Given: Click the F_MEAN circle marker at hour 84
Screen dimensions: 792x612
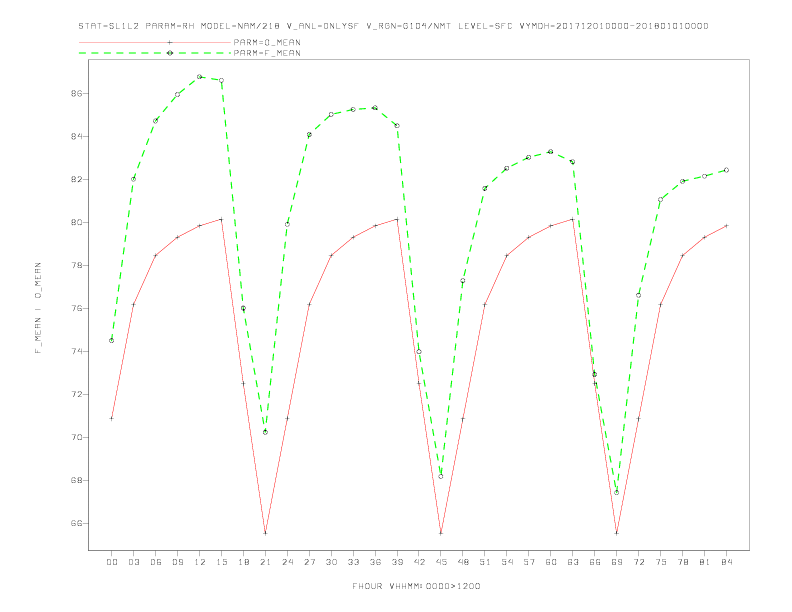Looking at the screenshot, I should (726, 170).
